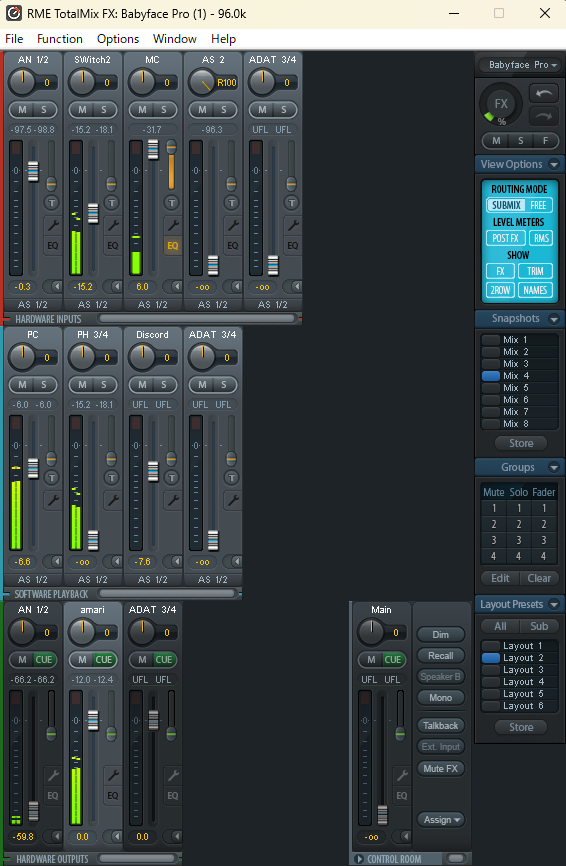This screenshot has width=566, height=866.
Task: Click the Talkback button
Action: tap(441, 725)
